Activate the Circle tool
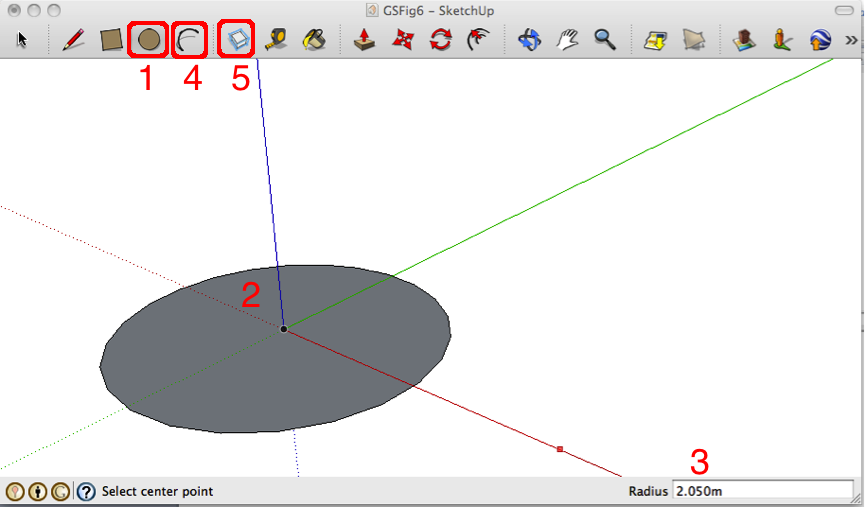The height and width of the screenshot is (507, 865). click(149, 40)
